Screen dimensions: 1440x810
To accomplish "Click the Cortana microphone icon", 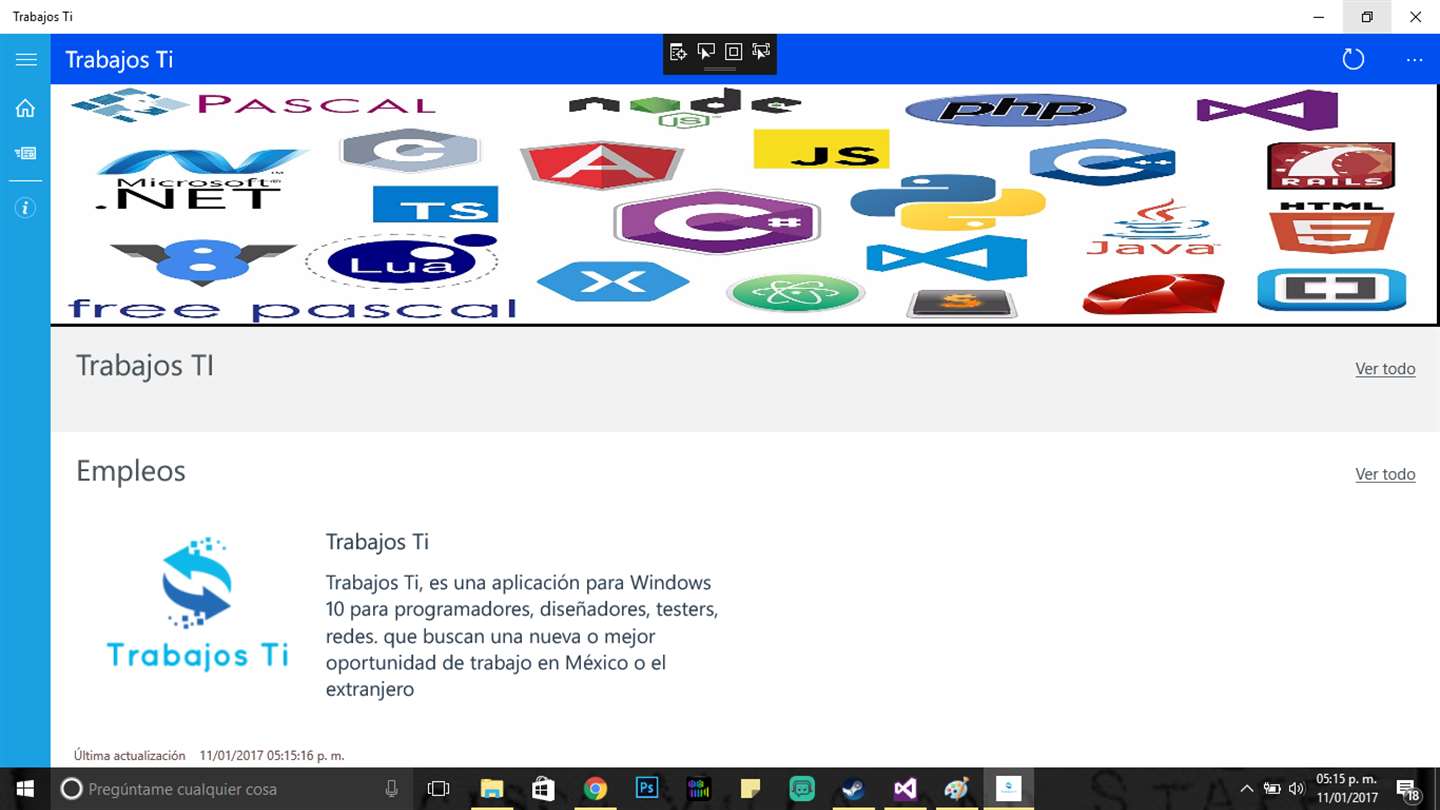I will pyautogui.click(x=392, y=789).
